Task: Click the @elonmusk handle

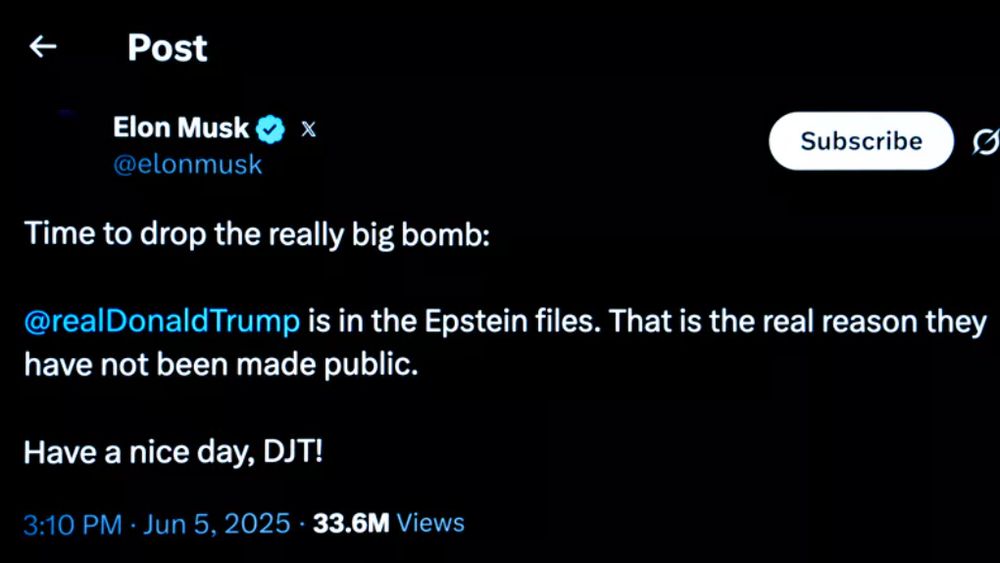Action: tap(187, 165)
